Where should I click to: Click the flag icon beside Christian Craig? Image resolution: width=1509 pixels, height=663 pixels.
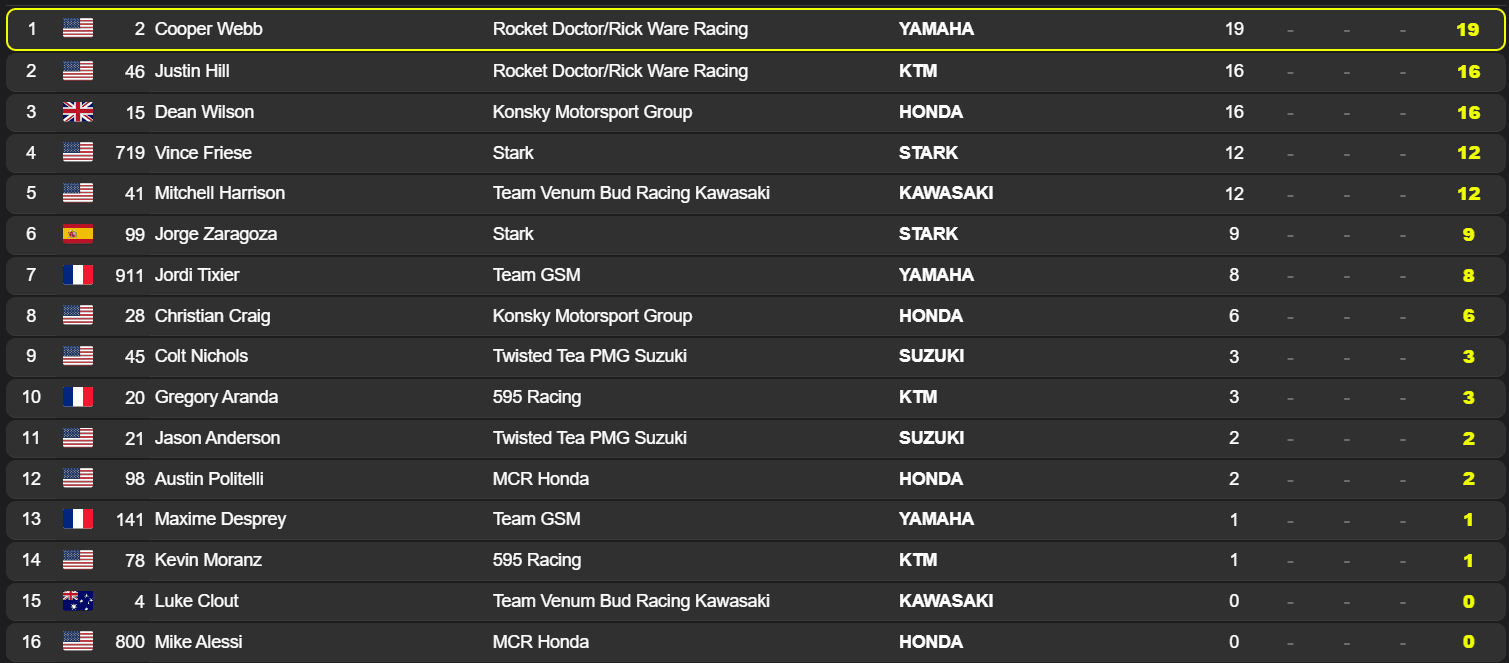pyautogui.click(x=78, y=316)
